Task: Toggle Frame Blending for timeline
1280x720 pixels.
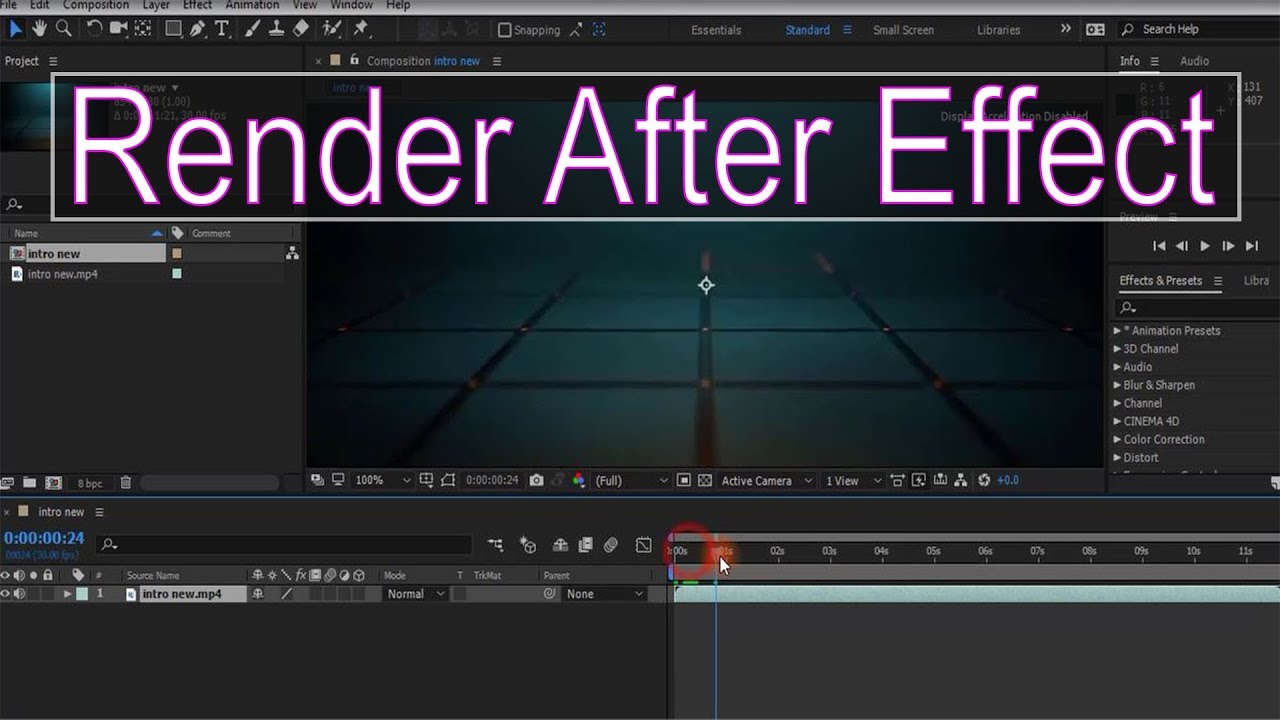Action: [586, 545]
